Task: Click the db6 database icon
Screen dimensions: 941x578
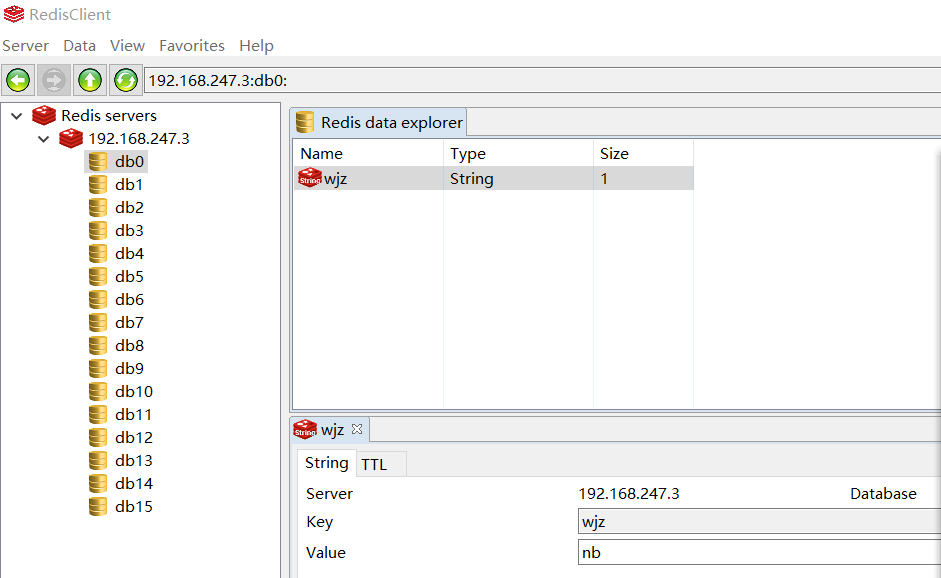Action: (x=98, y=300)
